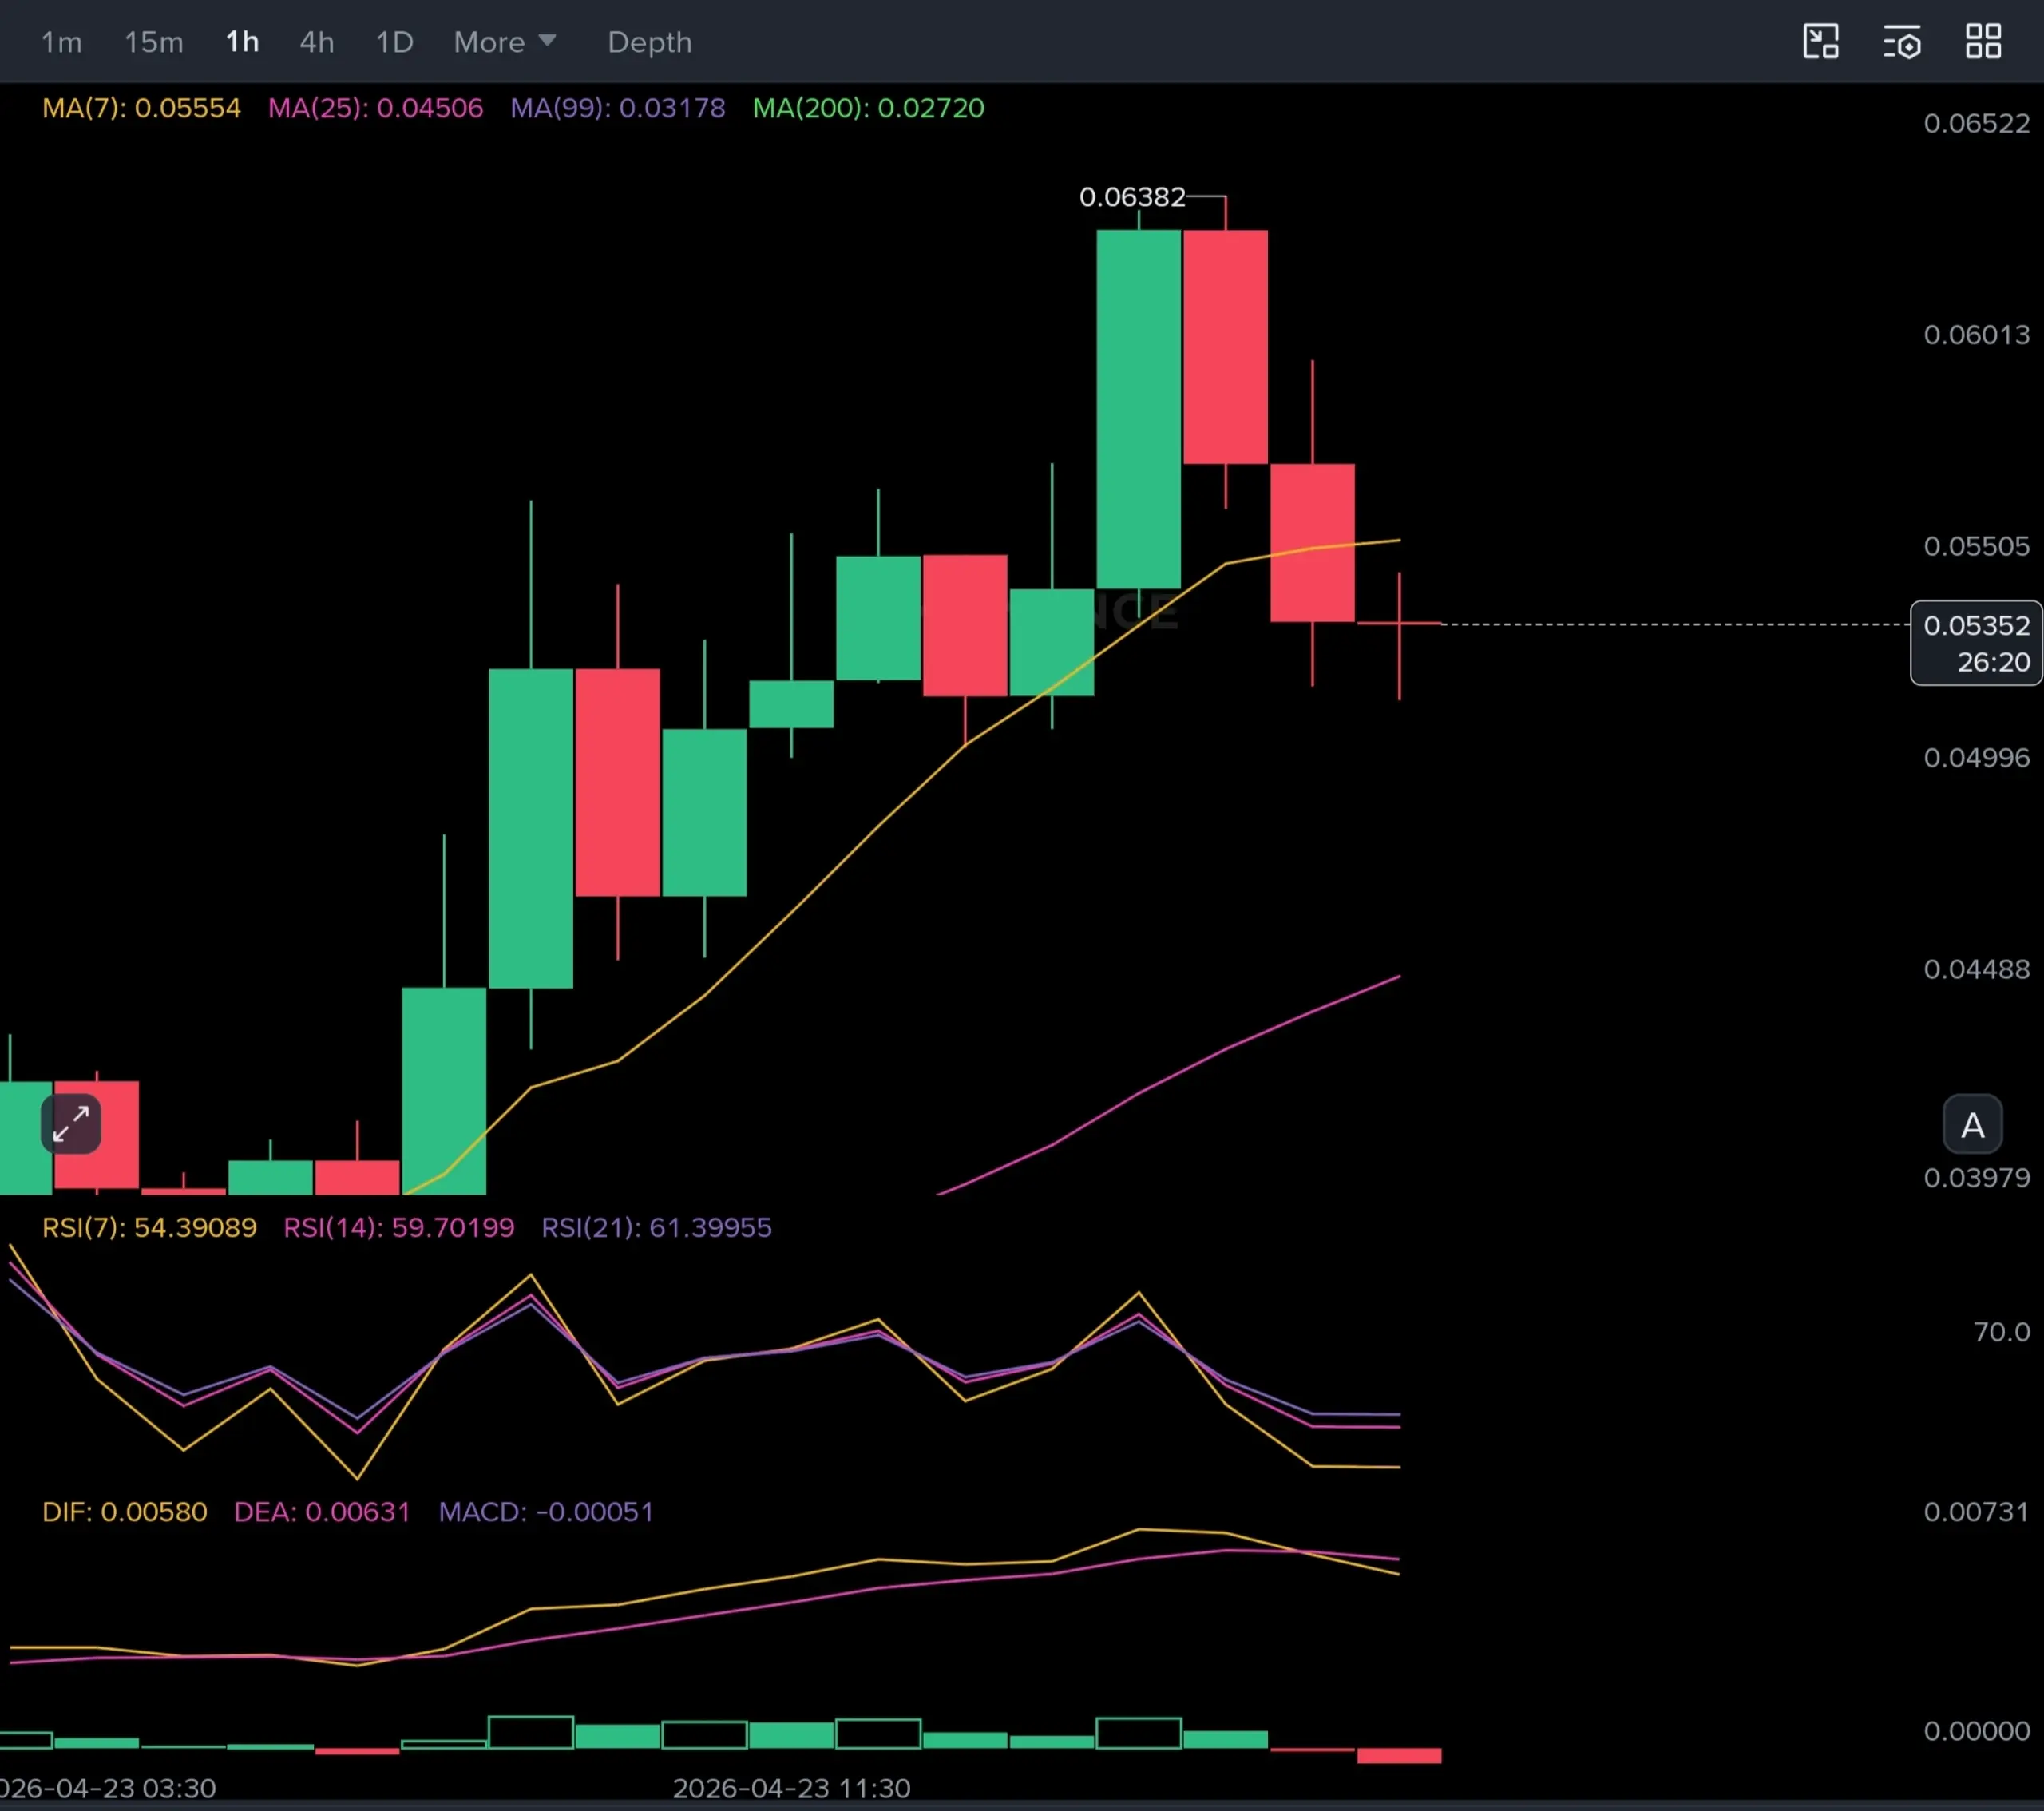Open the chart drawing tools icon
Image resolution: width=2044 pixels, height=1811 pixels.
pyautogui.click(x=1820, y=42)
